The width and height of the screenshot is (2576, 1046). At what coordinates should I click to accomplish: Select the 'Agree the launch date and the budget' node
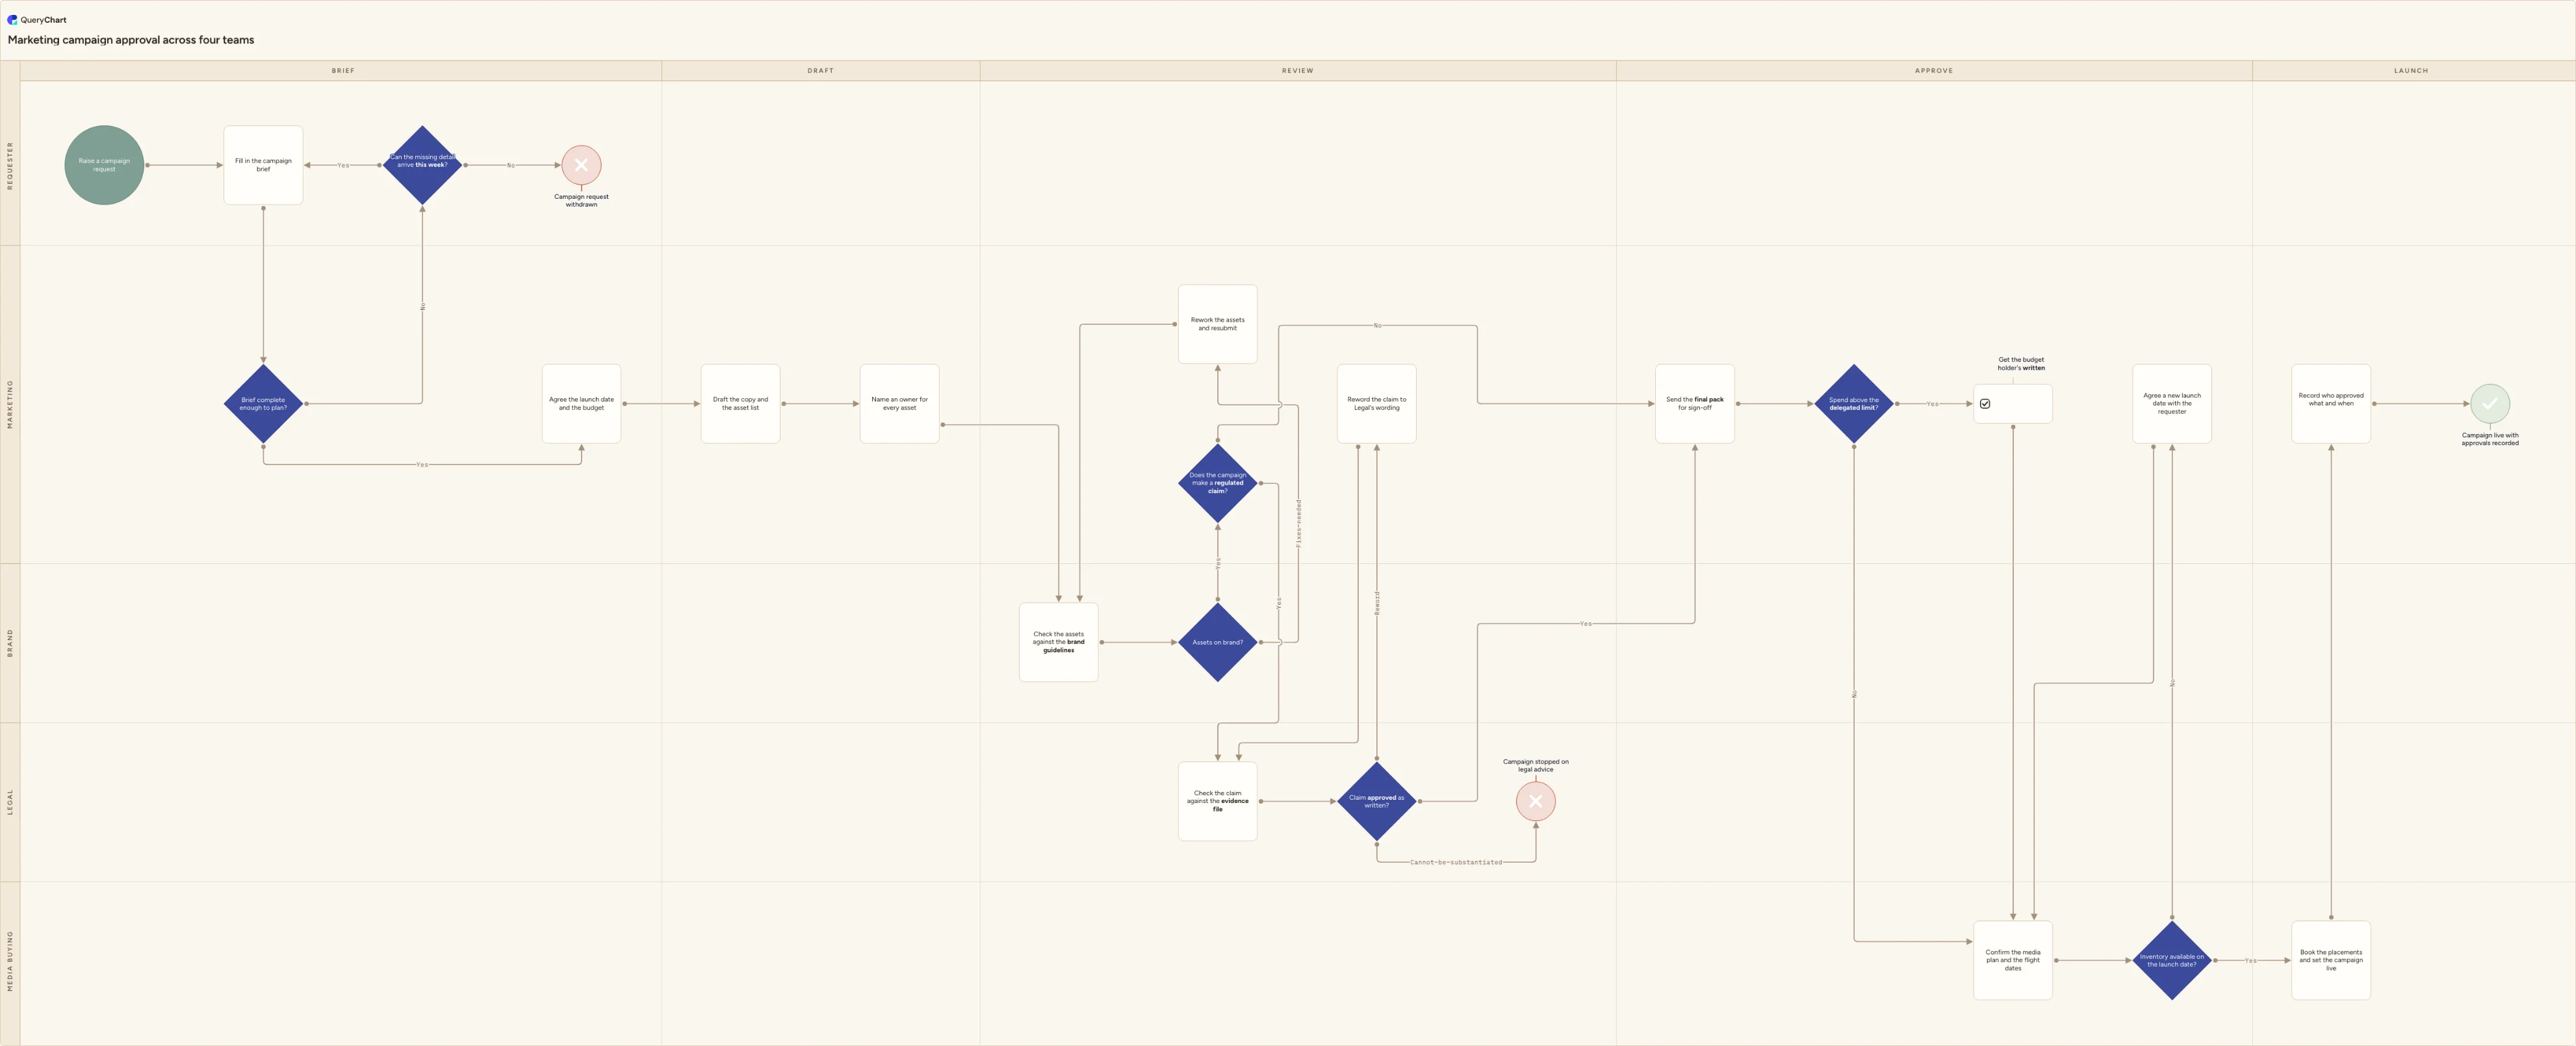[581, 404]
